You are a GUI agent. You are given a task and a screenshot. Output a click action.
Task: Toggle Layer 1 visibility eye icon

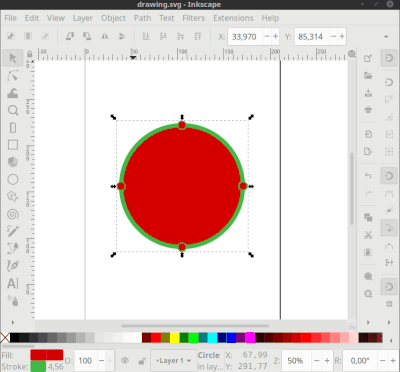click(x=125, y=361)
